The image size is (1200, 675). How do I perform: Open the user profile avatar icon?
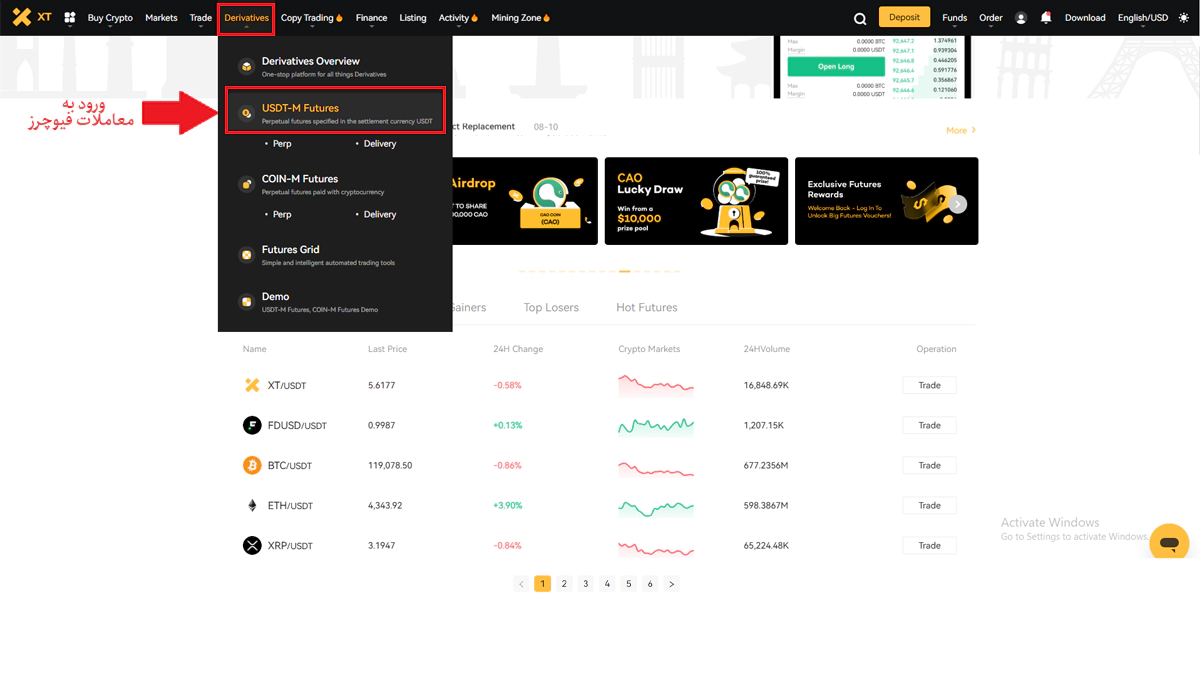click(1021, 18)
